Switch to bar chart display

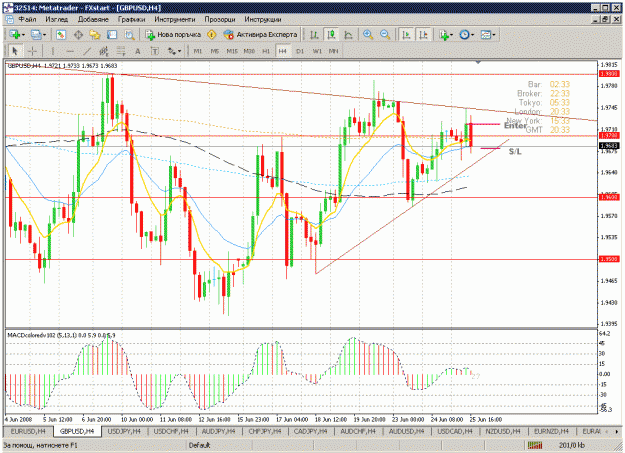click(314, 35)
